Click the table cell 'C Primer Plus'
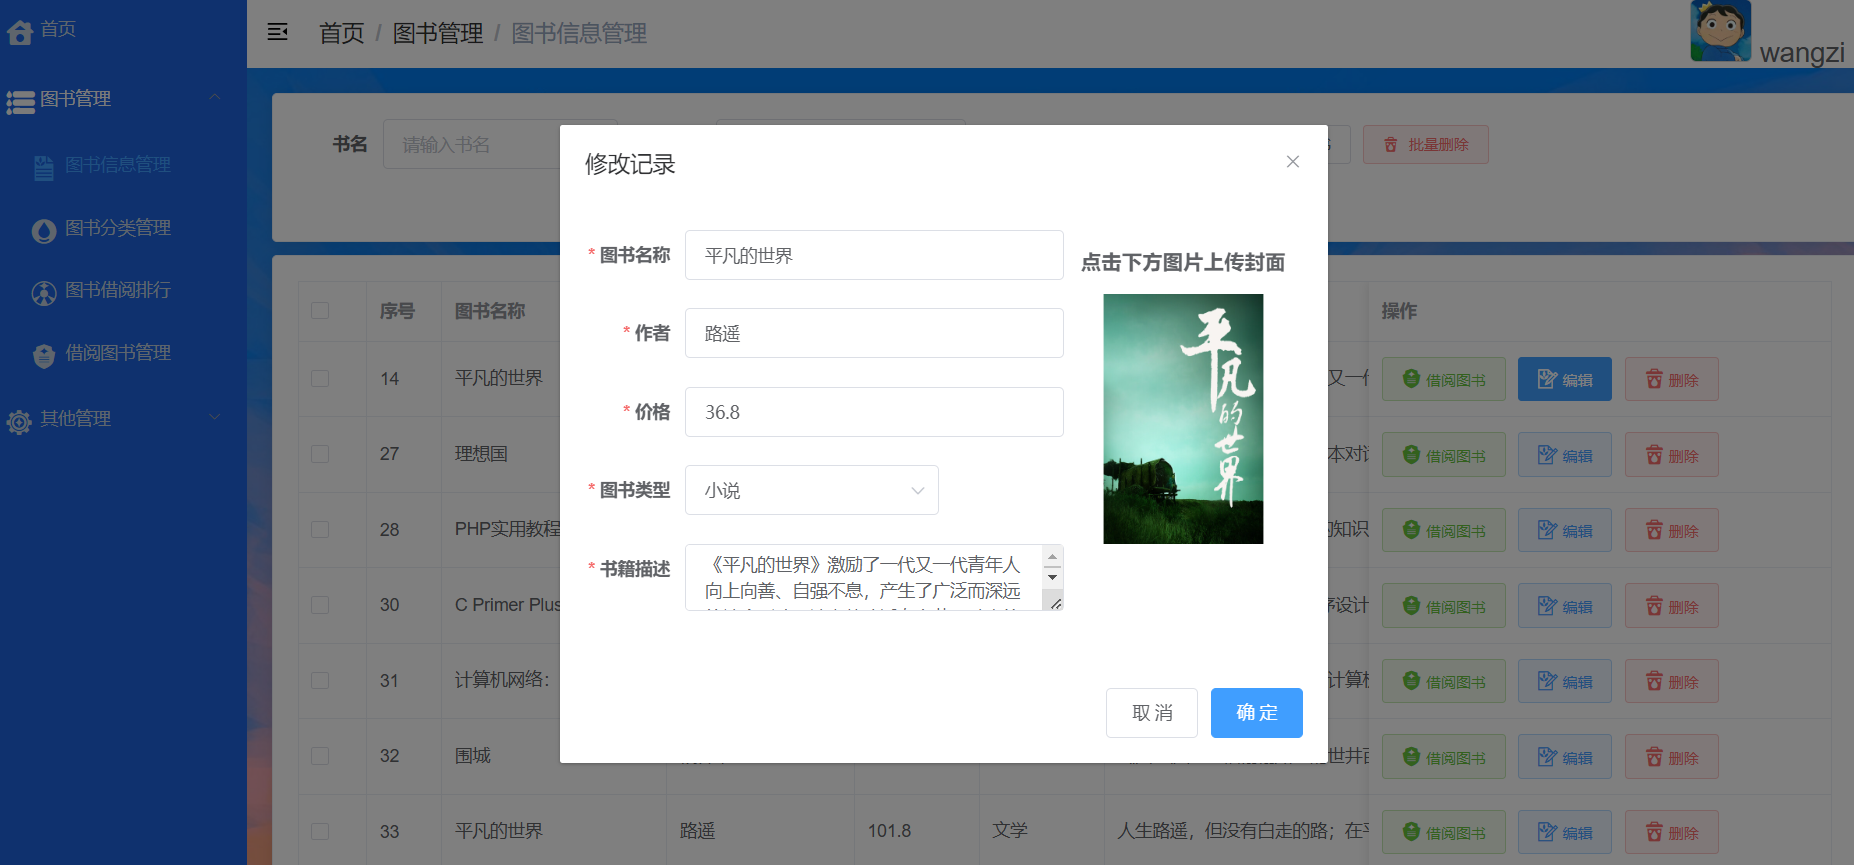This screenshot has height=865, width=1854. point(508,605)
